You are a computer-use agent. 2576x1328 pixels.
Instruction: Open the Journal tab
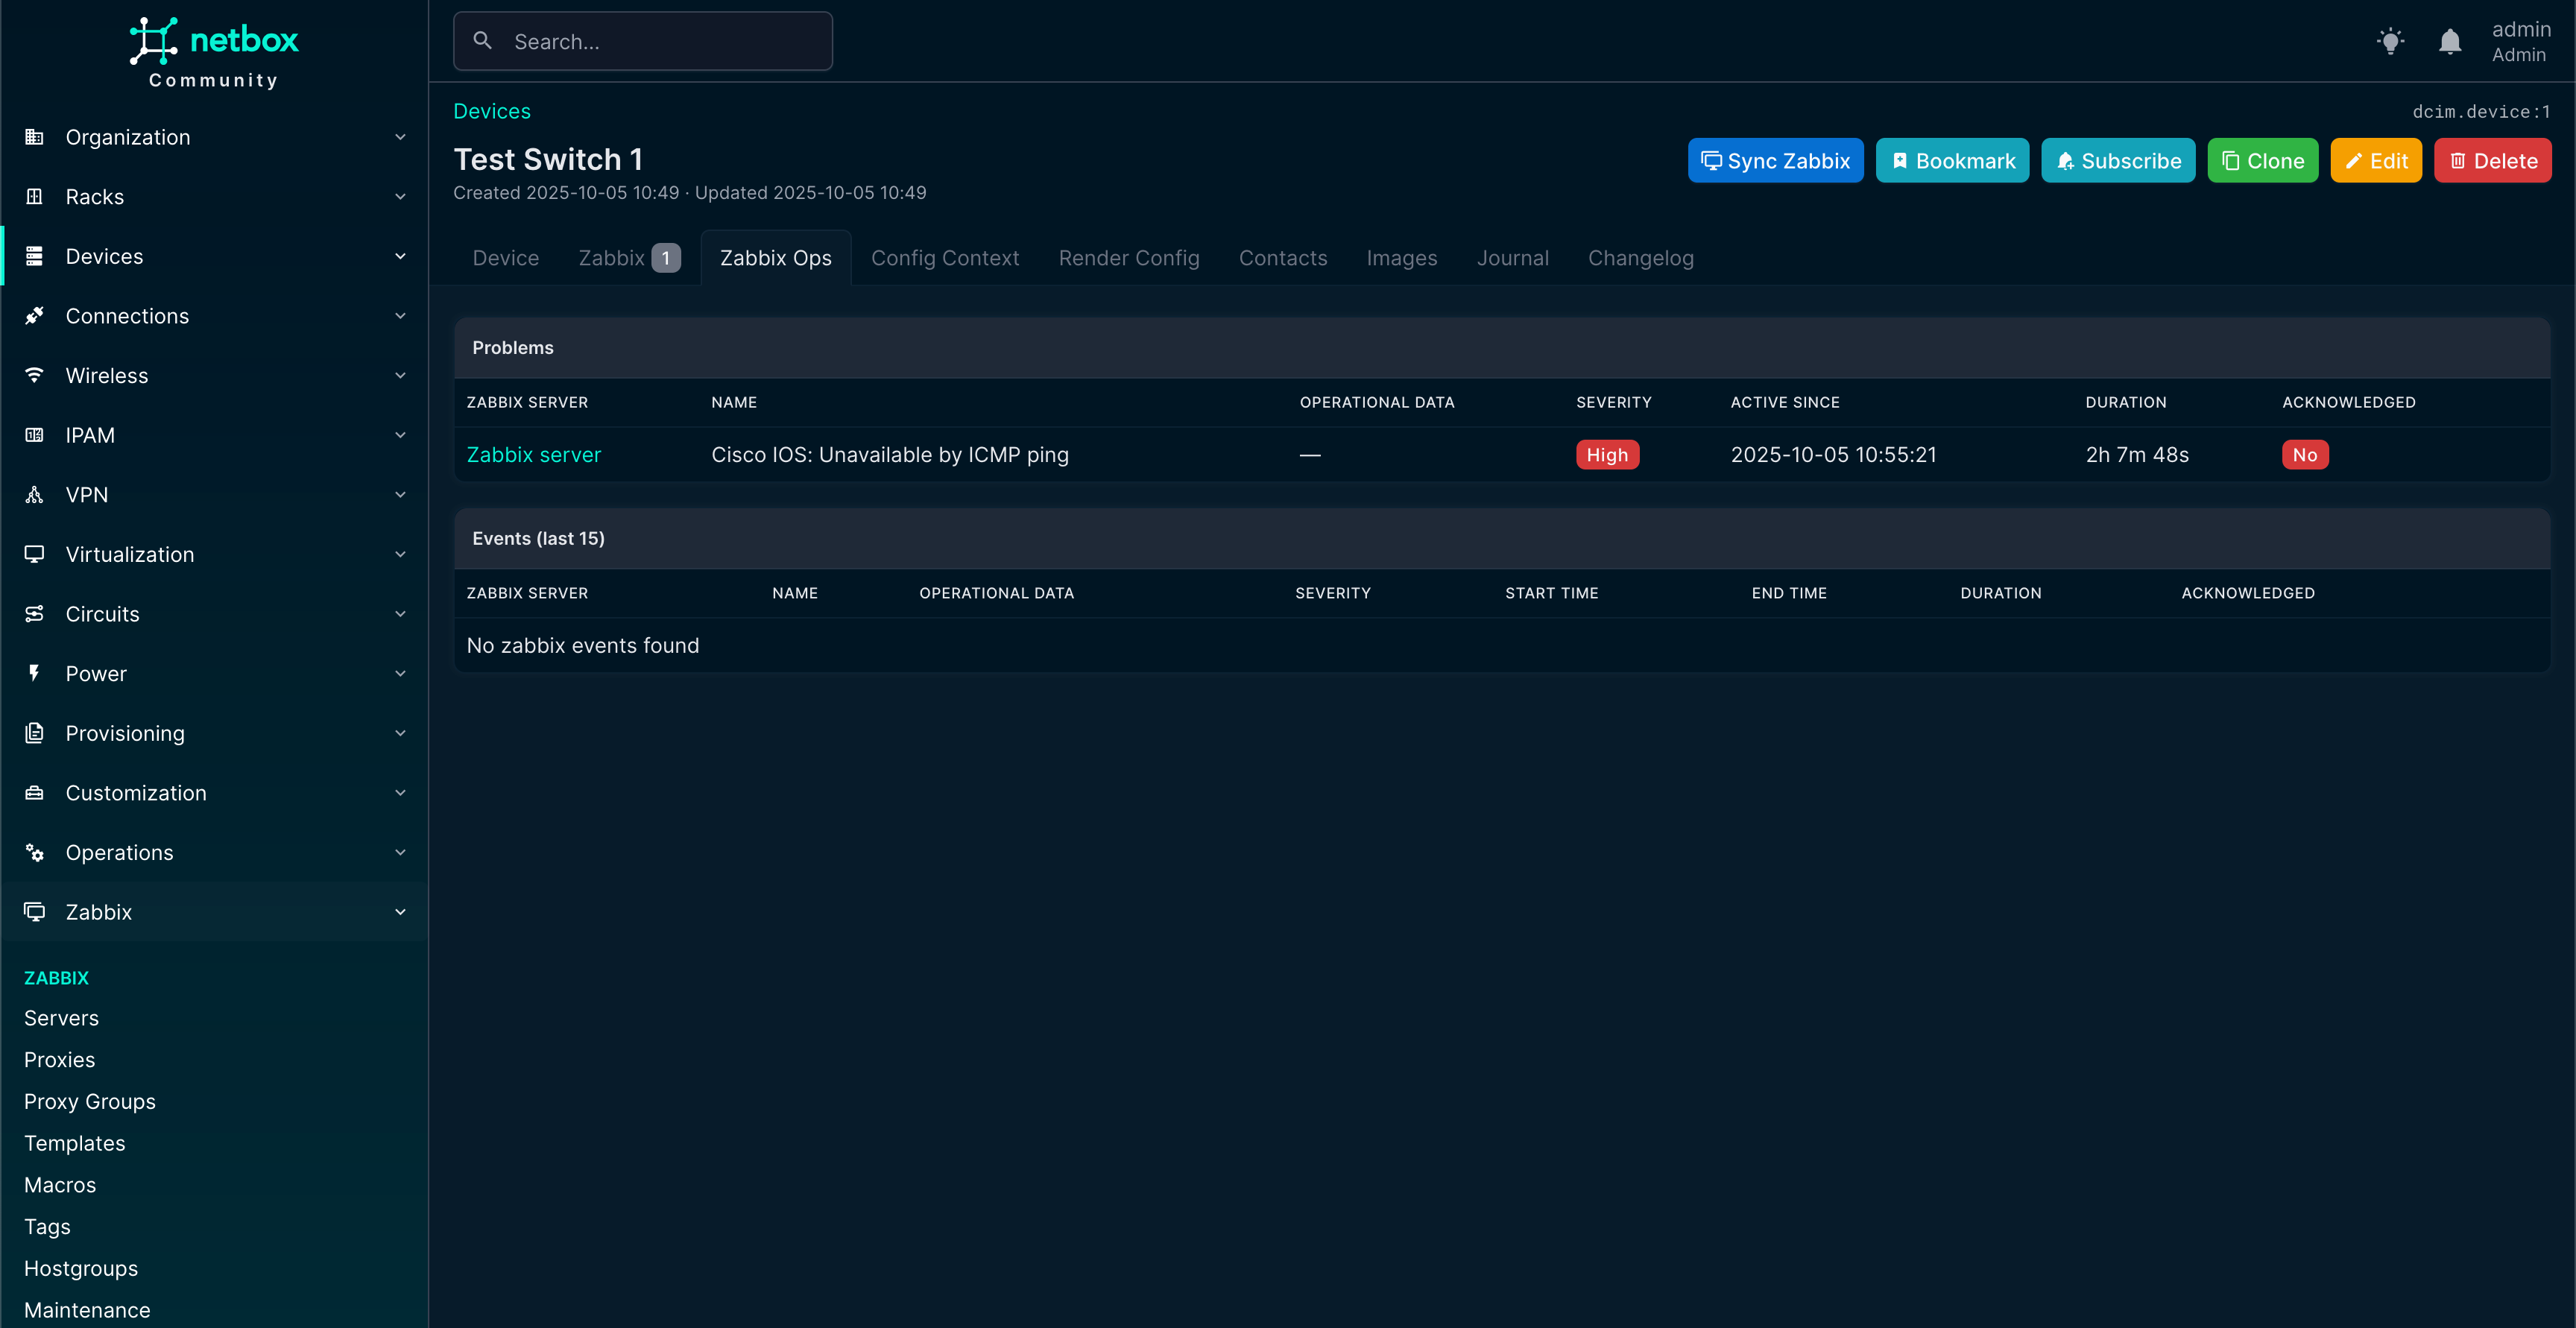(x=1513, y=258)
